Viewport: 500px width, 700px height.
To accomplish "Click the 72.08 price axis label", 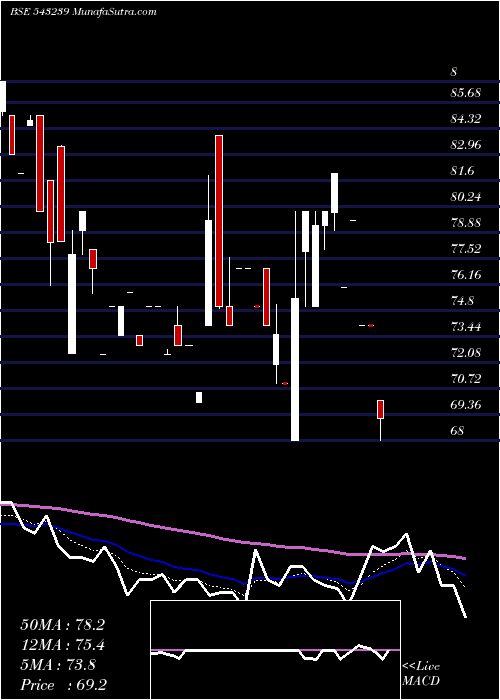I will 466,353.
